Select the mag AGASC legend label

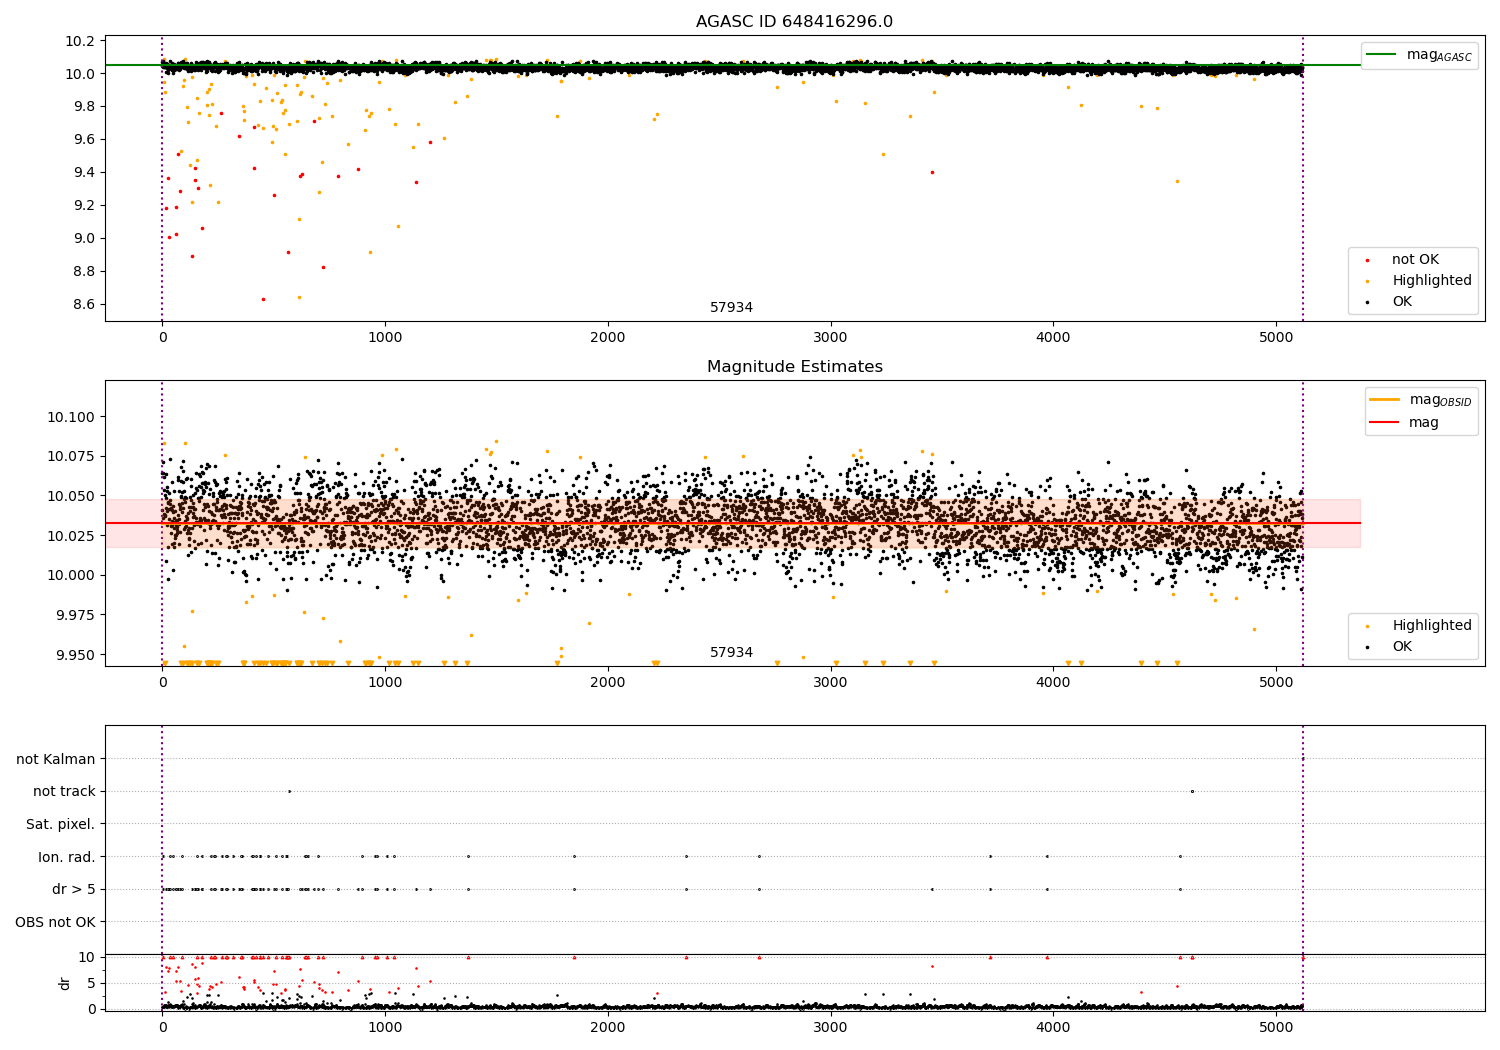click(1439, 55)
